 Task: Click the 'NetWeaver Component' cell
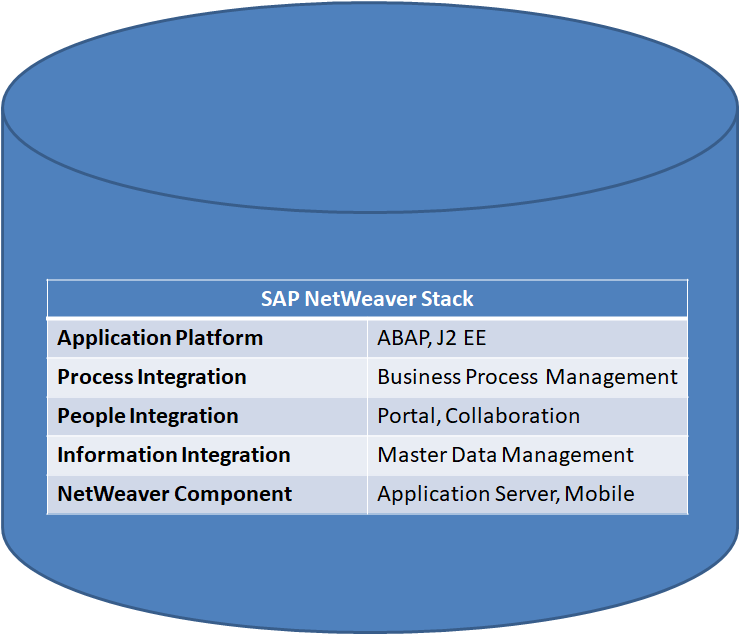(207, 494)
